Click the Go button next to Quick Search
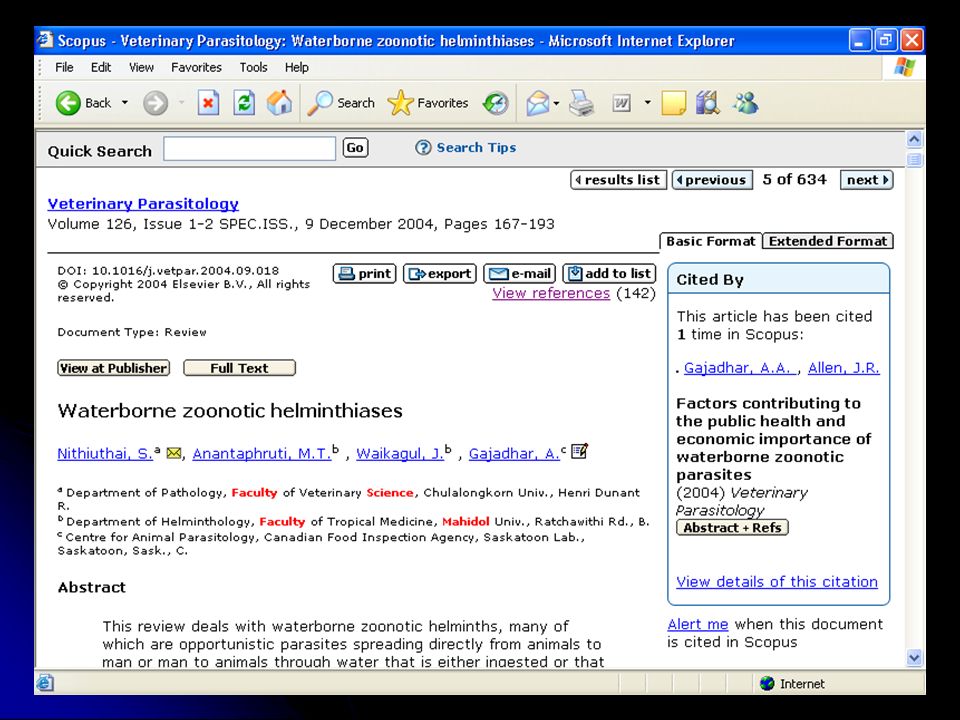 point(355,148)
